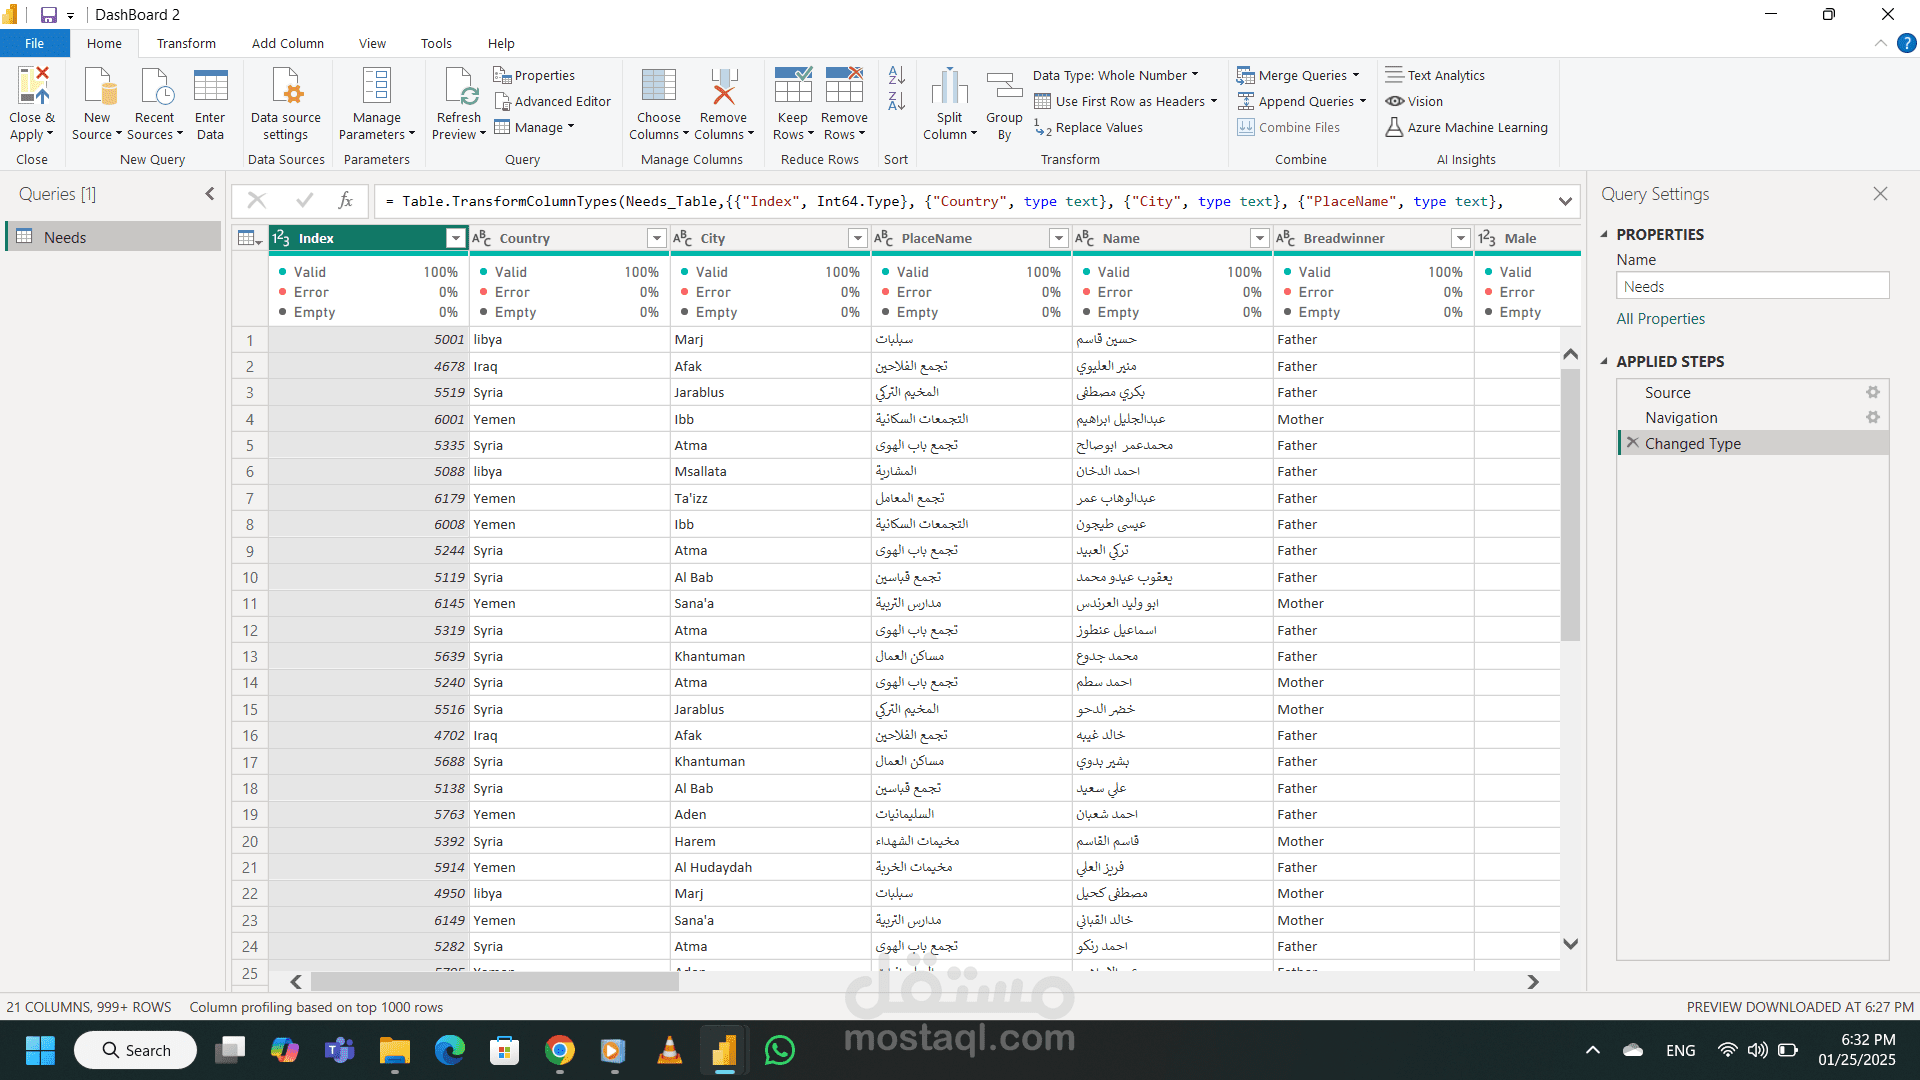Click the Keep Rows icon
Viewport: 1920px width, 1080px height.
[x=792, y=87]
